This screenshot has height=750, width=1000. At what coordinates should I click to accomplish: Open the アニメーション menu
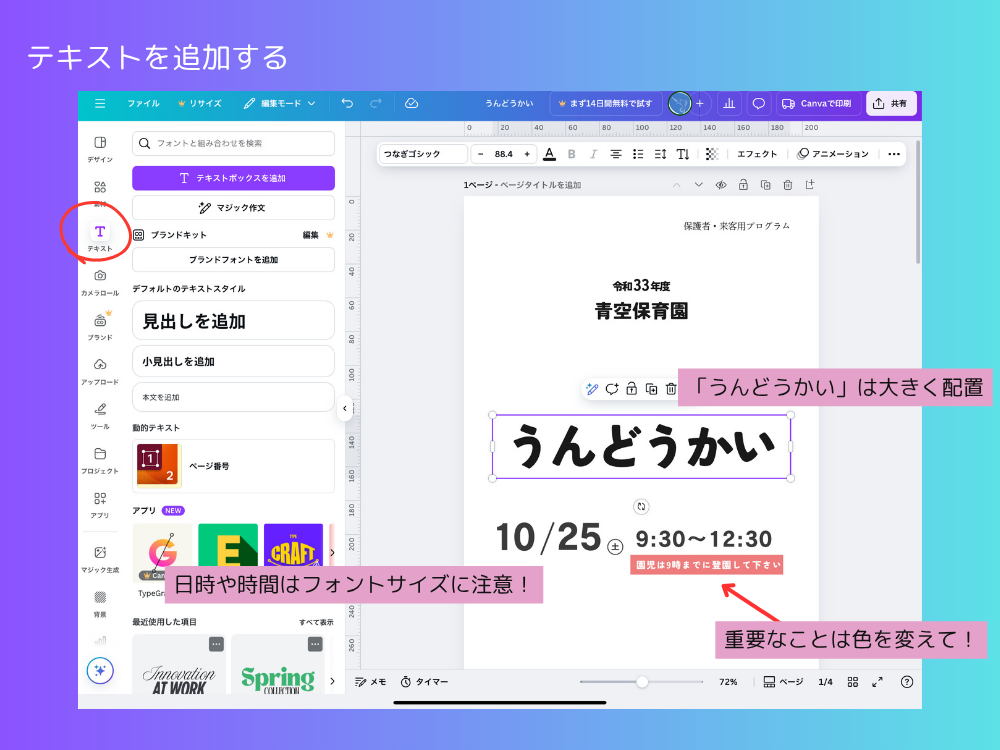833,154
